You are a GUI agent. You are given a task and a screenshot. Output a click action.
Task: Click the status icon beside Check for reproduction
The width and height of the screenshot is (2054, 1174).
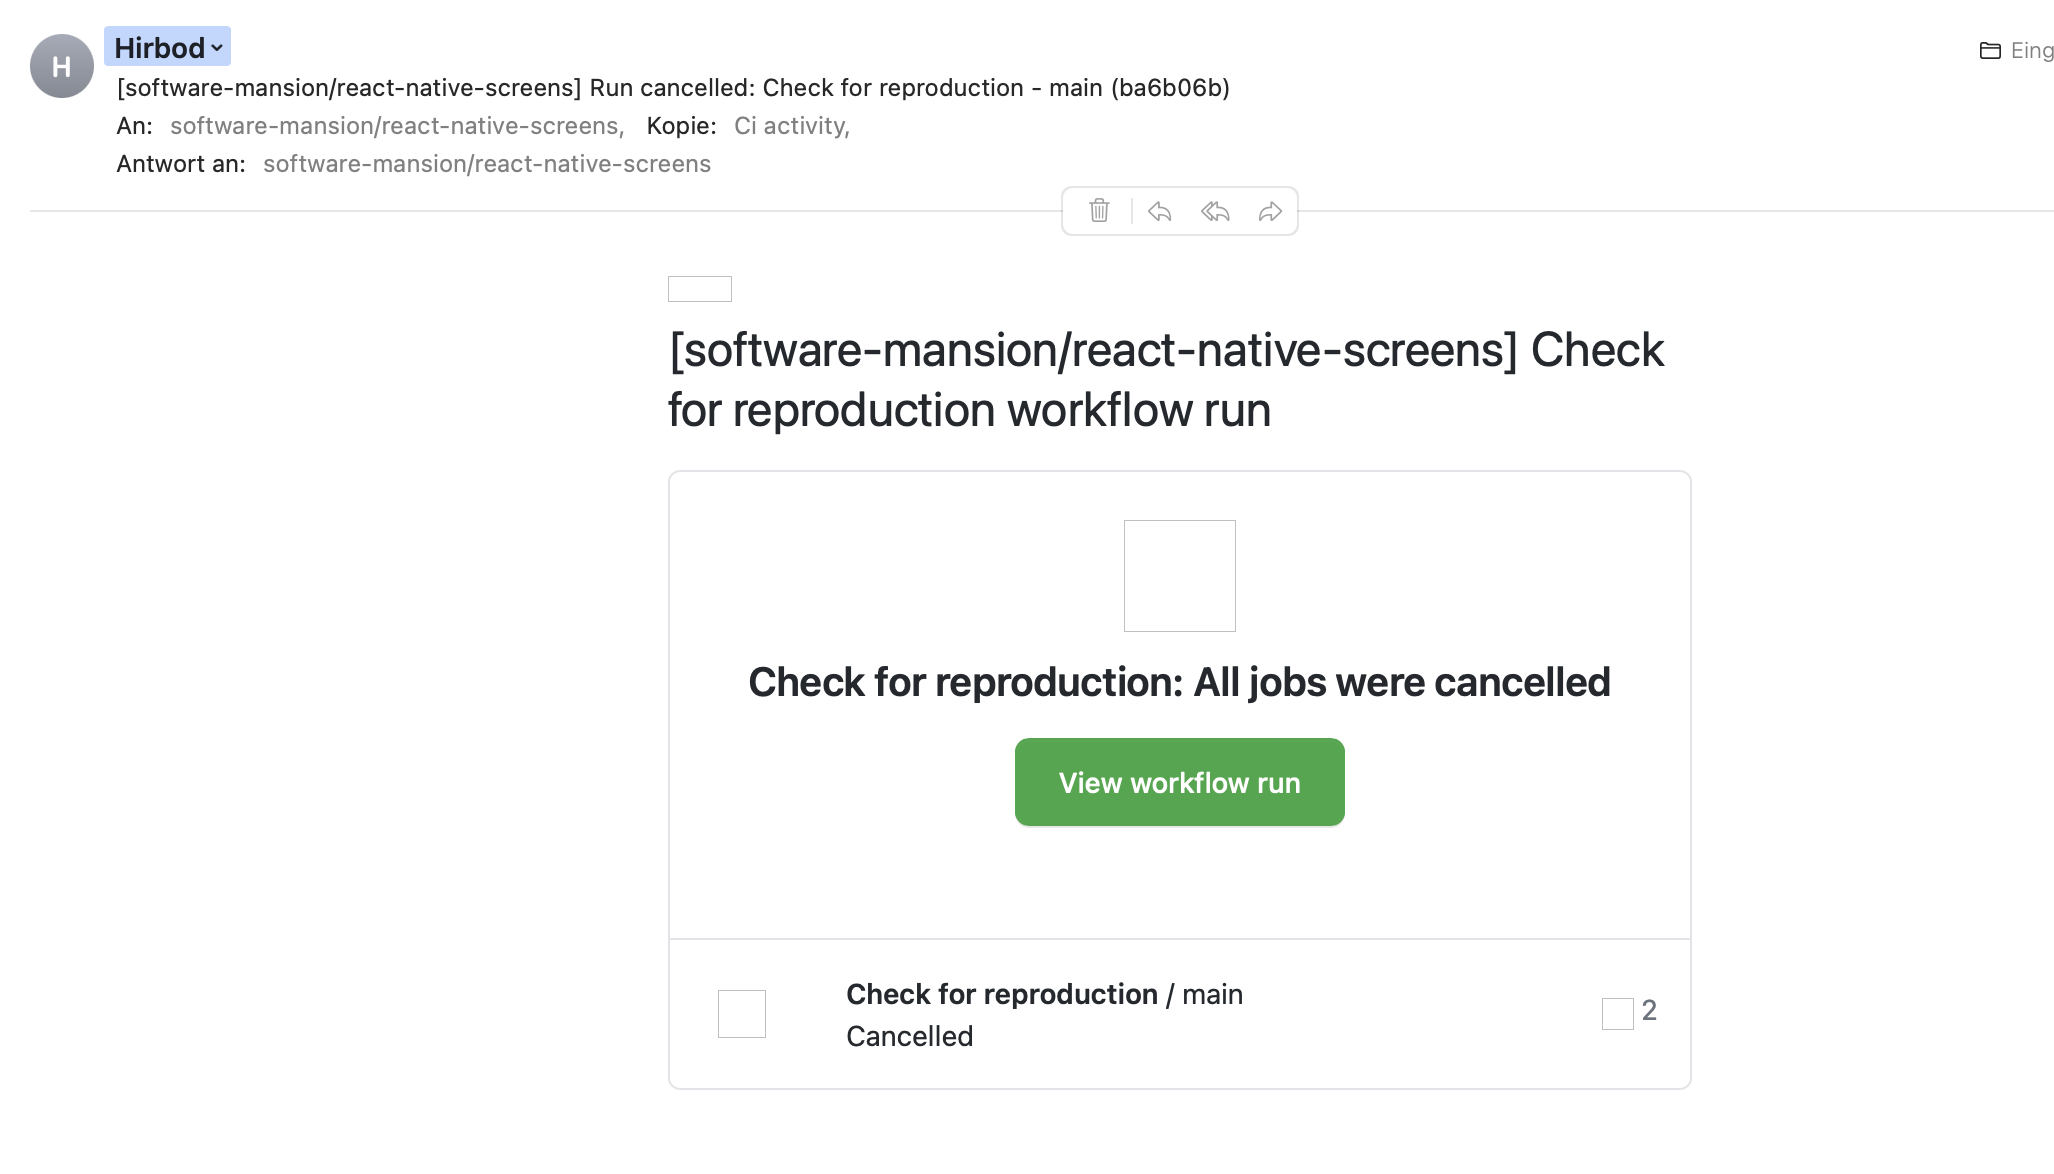[x=741, y=1013]
